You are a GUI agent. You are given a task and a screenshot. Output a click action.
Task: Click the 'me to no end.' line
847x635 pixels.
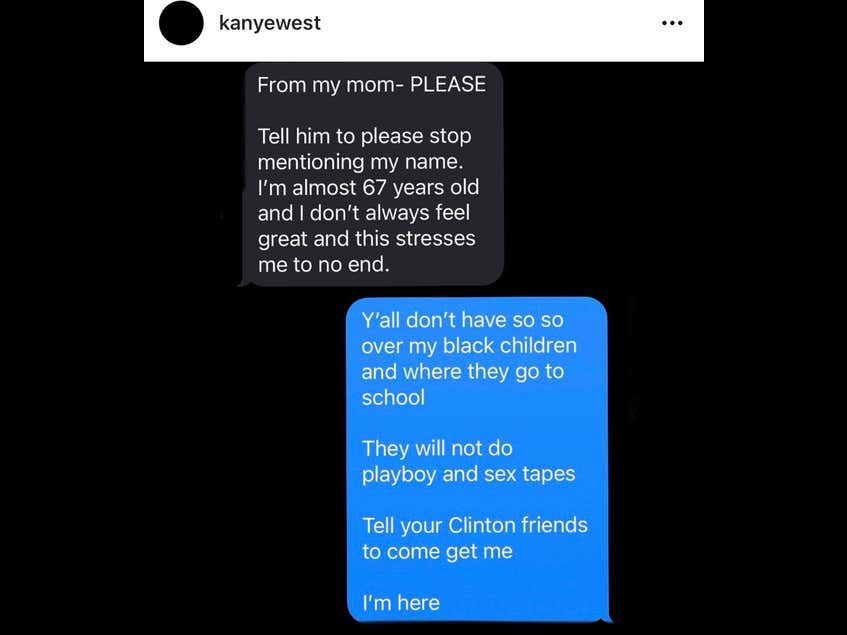(x=323, y=265)
